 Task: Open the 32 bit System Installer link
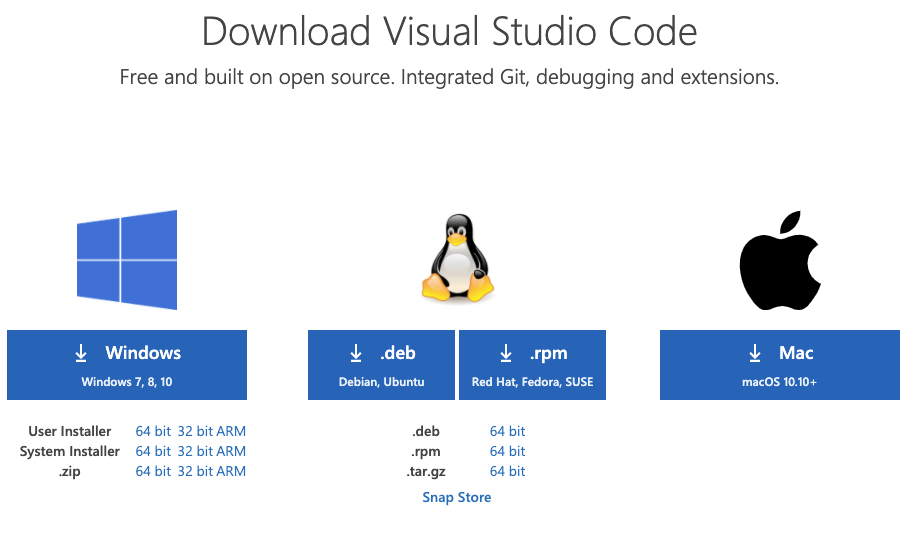[195, 451]
